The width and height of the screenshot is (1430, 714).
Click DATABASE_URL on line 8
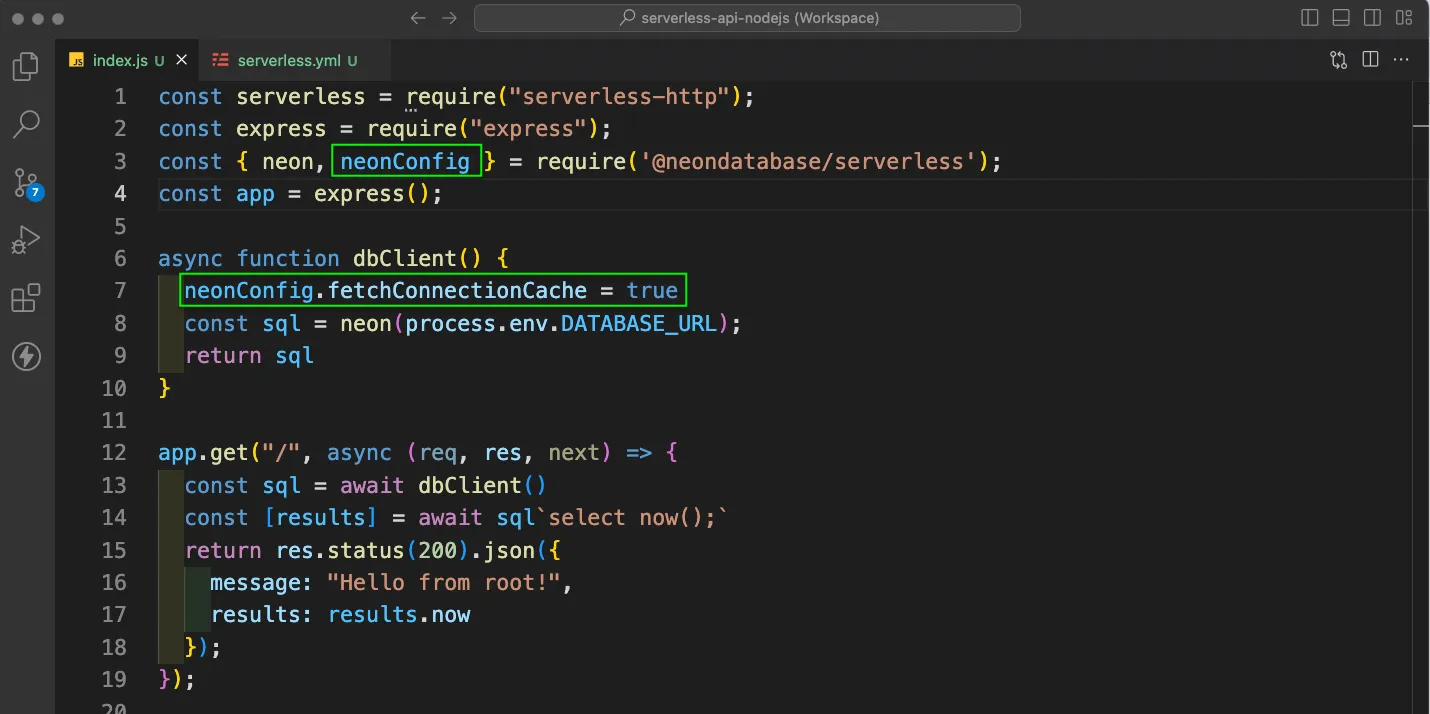[x=639, y=324]
